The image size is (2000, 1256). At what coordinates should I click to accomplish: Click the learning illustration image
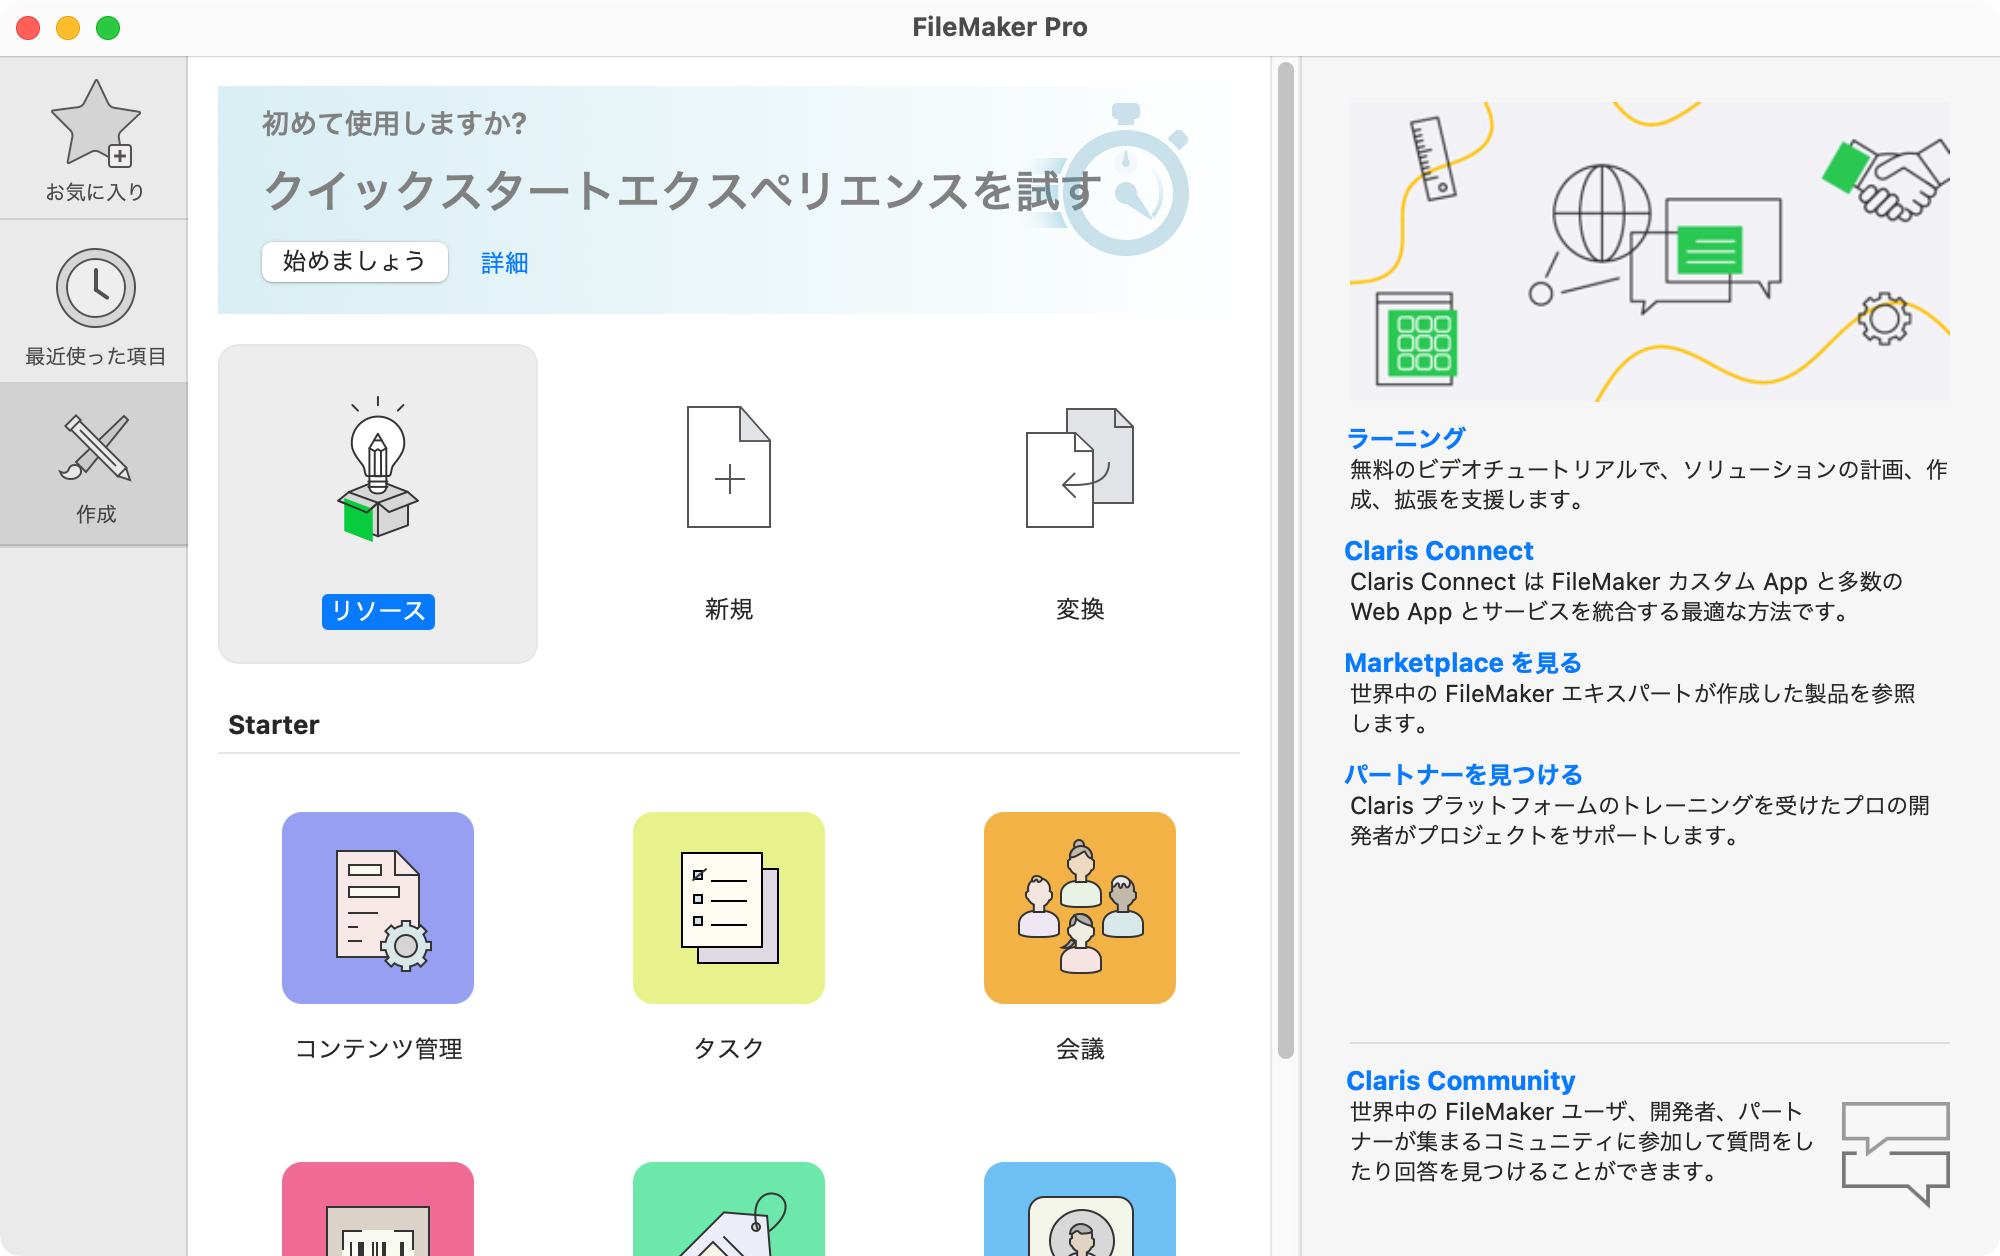(1649, 251)
